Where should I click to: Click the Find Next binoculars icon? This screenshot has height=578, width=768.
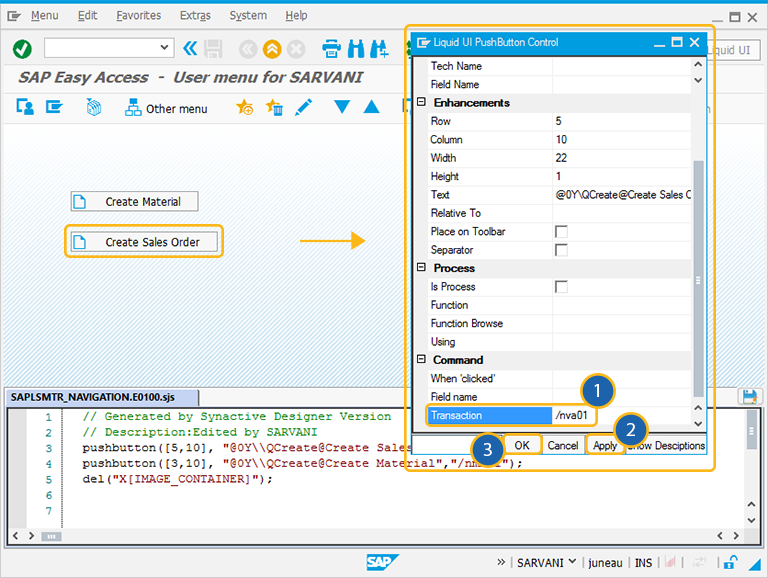[380, 48]
